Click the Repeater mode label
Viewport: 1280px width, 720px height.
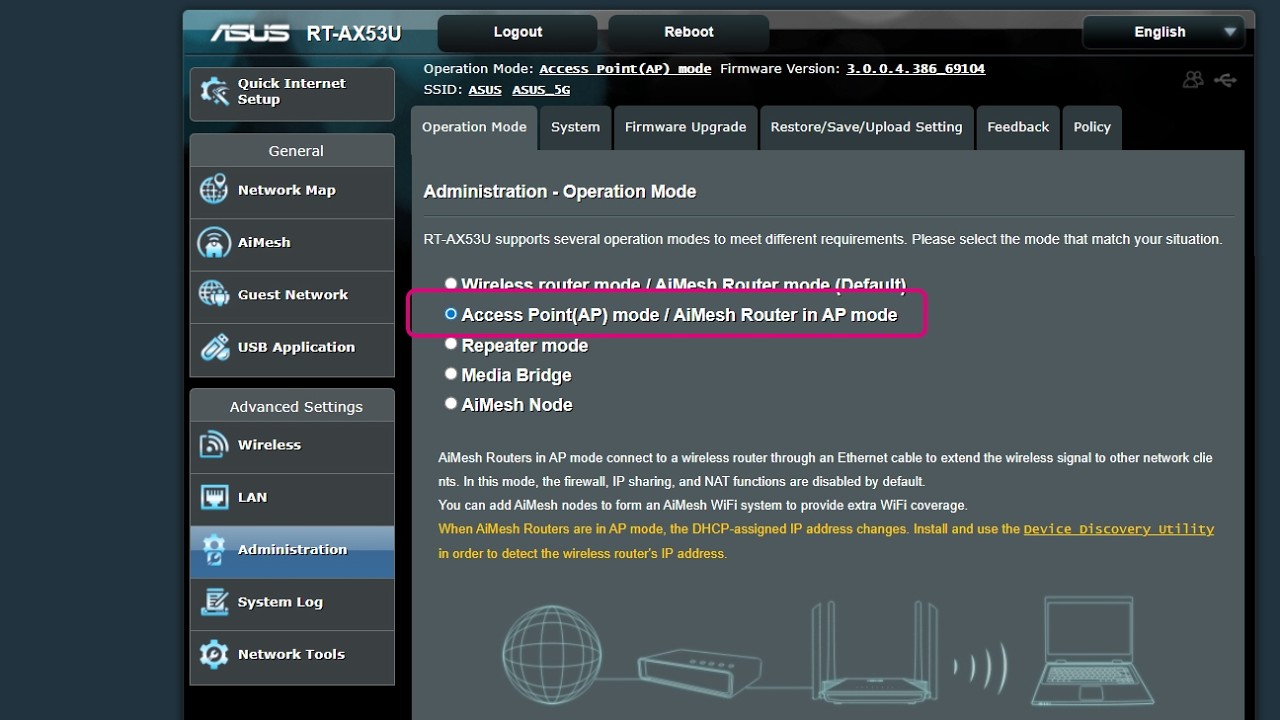click(524, 345)
